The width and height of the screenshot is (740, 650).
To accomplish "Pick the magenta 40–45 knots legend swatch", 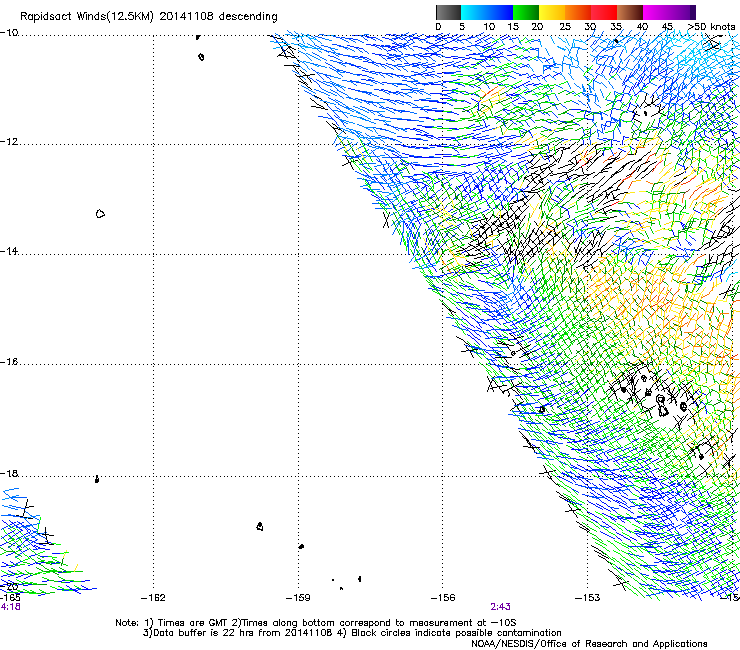I will point(656,12).
